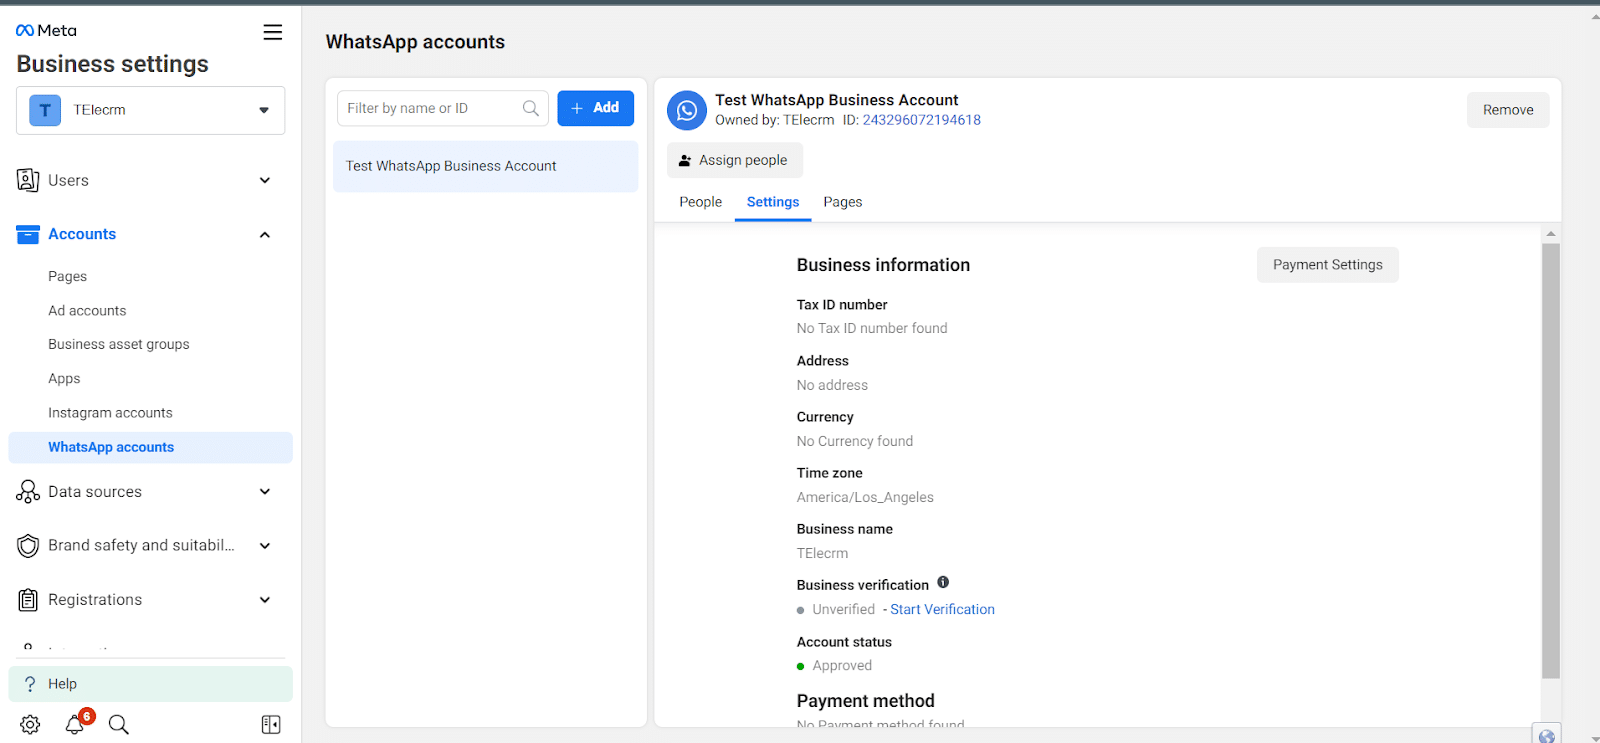Click the Brand safety shield icon

[28, 546]
